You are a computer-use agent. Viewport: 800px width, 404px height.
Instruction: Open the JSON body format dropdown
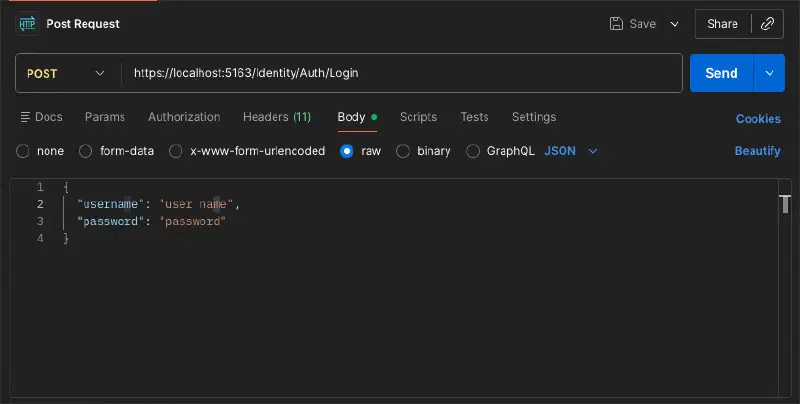coord(571,151)
